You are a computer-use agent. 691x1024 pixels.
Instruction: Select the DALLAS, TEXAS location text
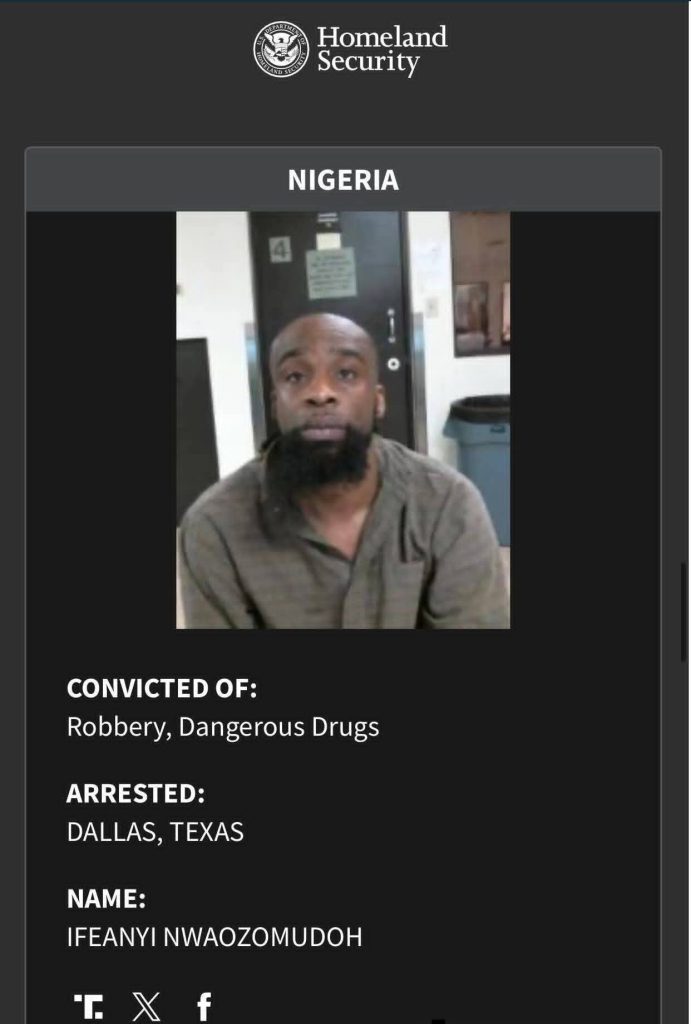click(155, 832)
